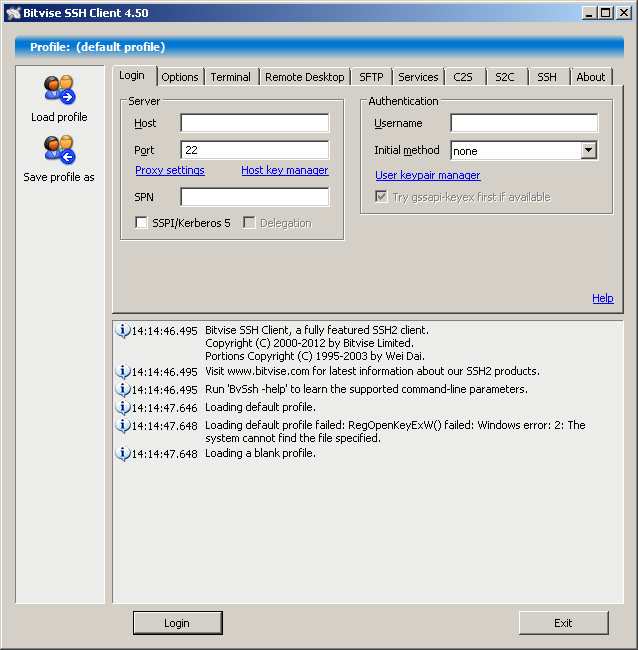Open the Remote Desktop tab
The image size is (638, 650).
tap(305, 77)
